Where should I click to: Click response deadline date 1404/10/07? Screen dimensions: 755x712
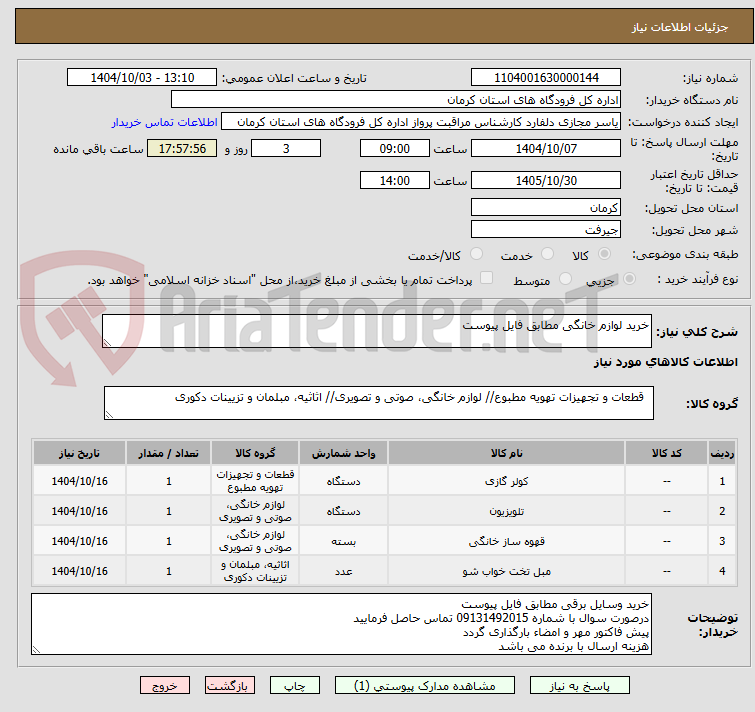[546, 148]
